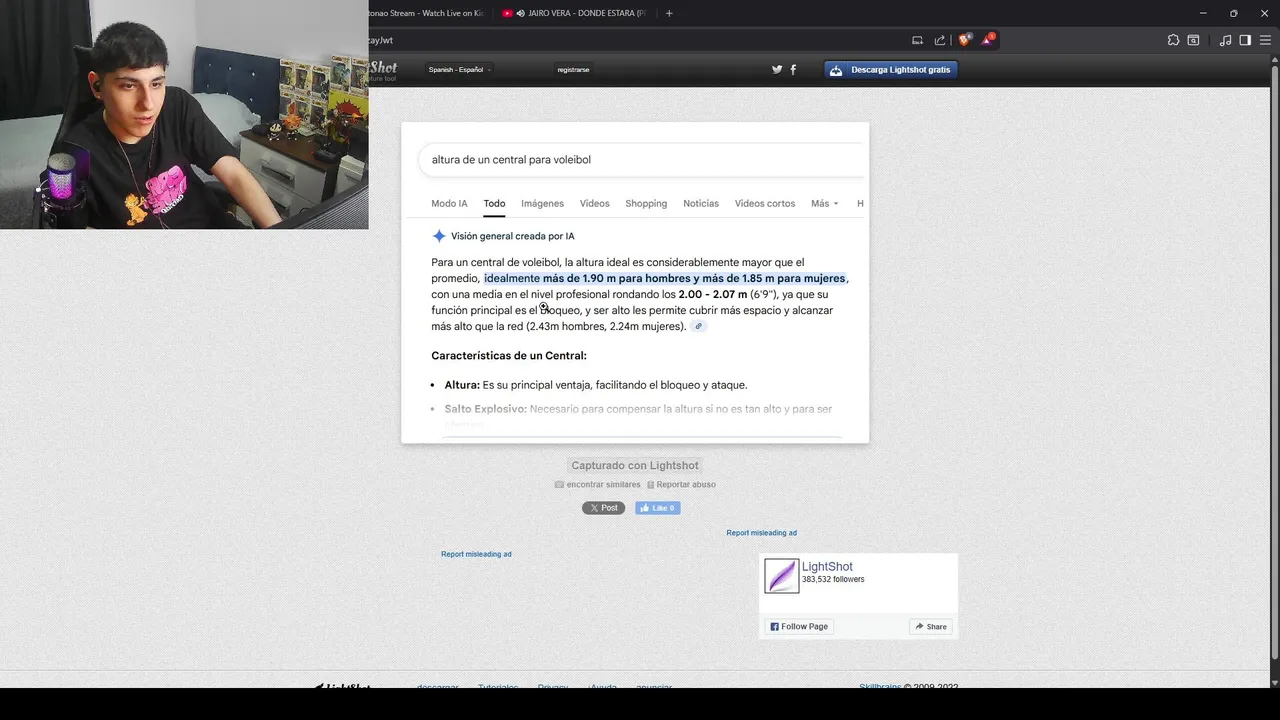Image resolution: width=1280 pixels, height=720 pixels.
Task: Click the link chip icon after the AI paragraph
Action: point(698,326)
